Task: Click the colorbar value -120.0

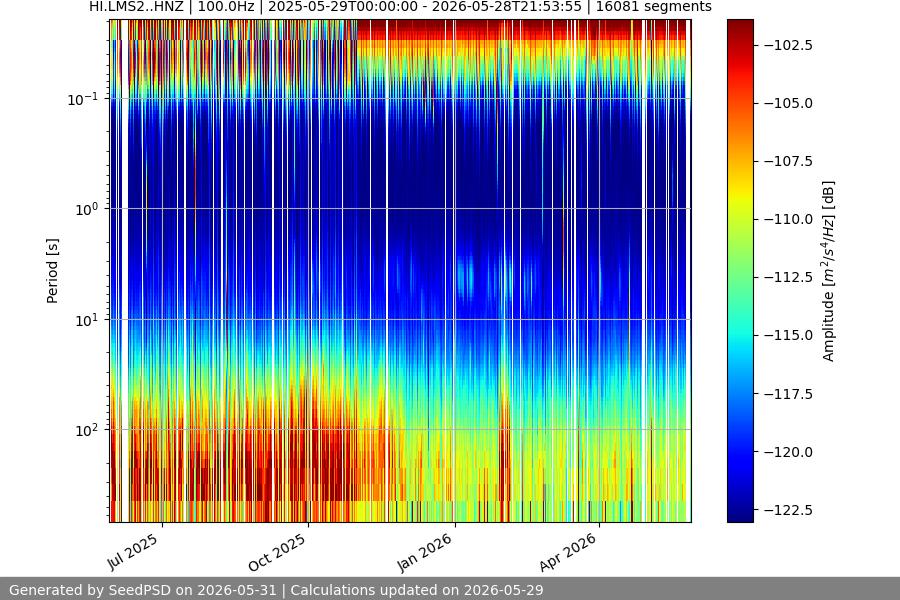Action: point(789,452)
